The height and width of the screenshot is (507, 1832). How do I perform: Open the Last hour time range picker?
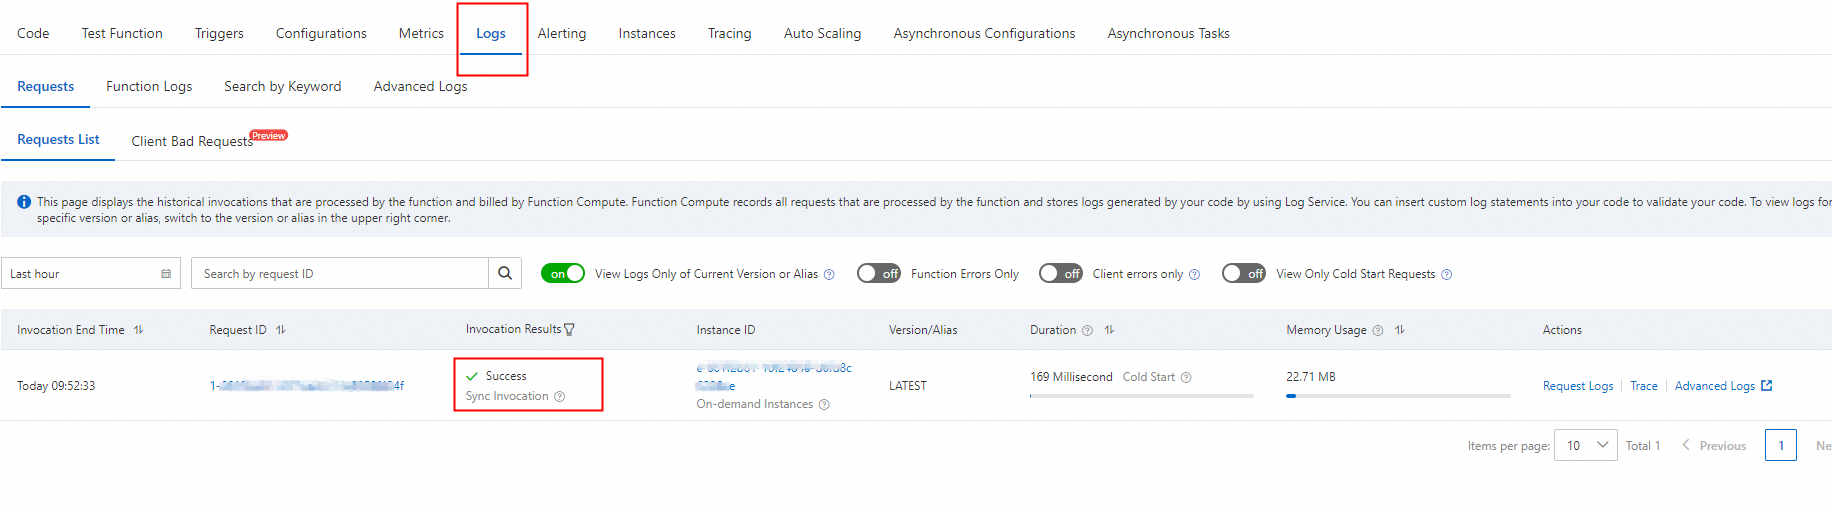click(x=90, y=274)
